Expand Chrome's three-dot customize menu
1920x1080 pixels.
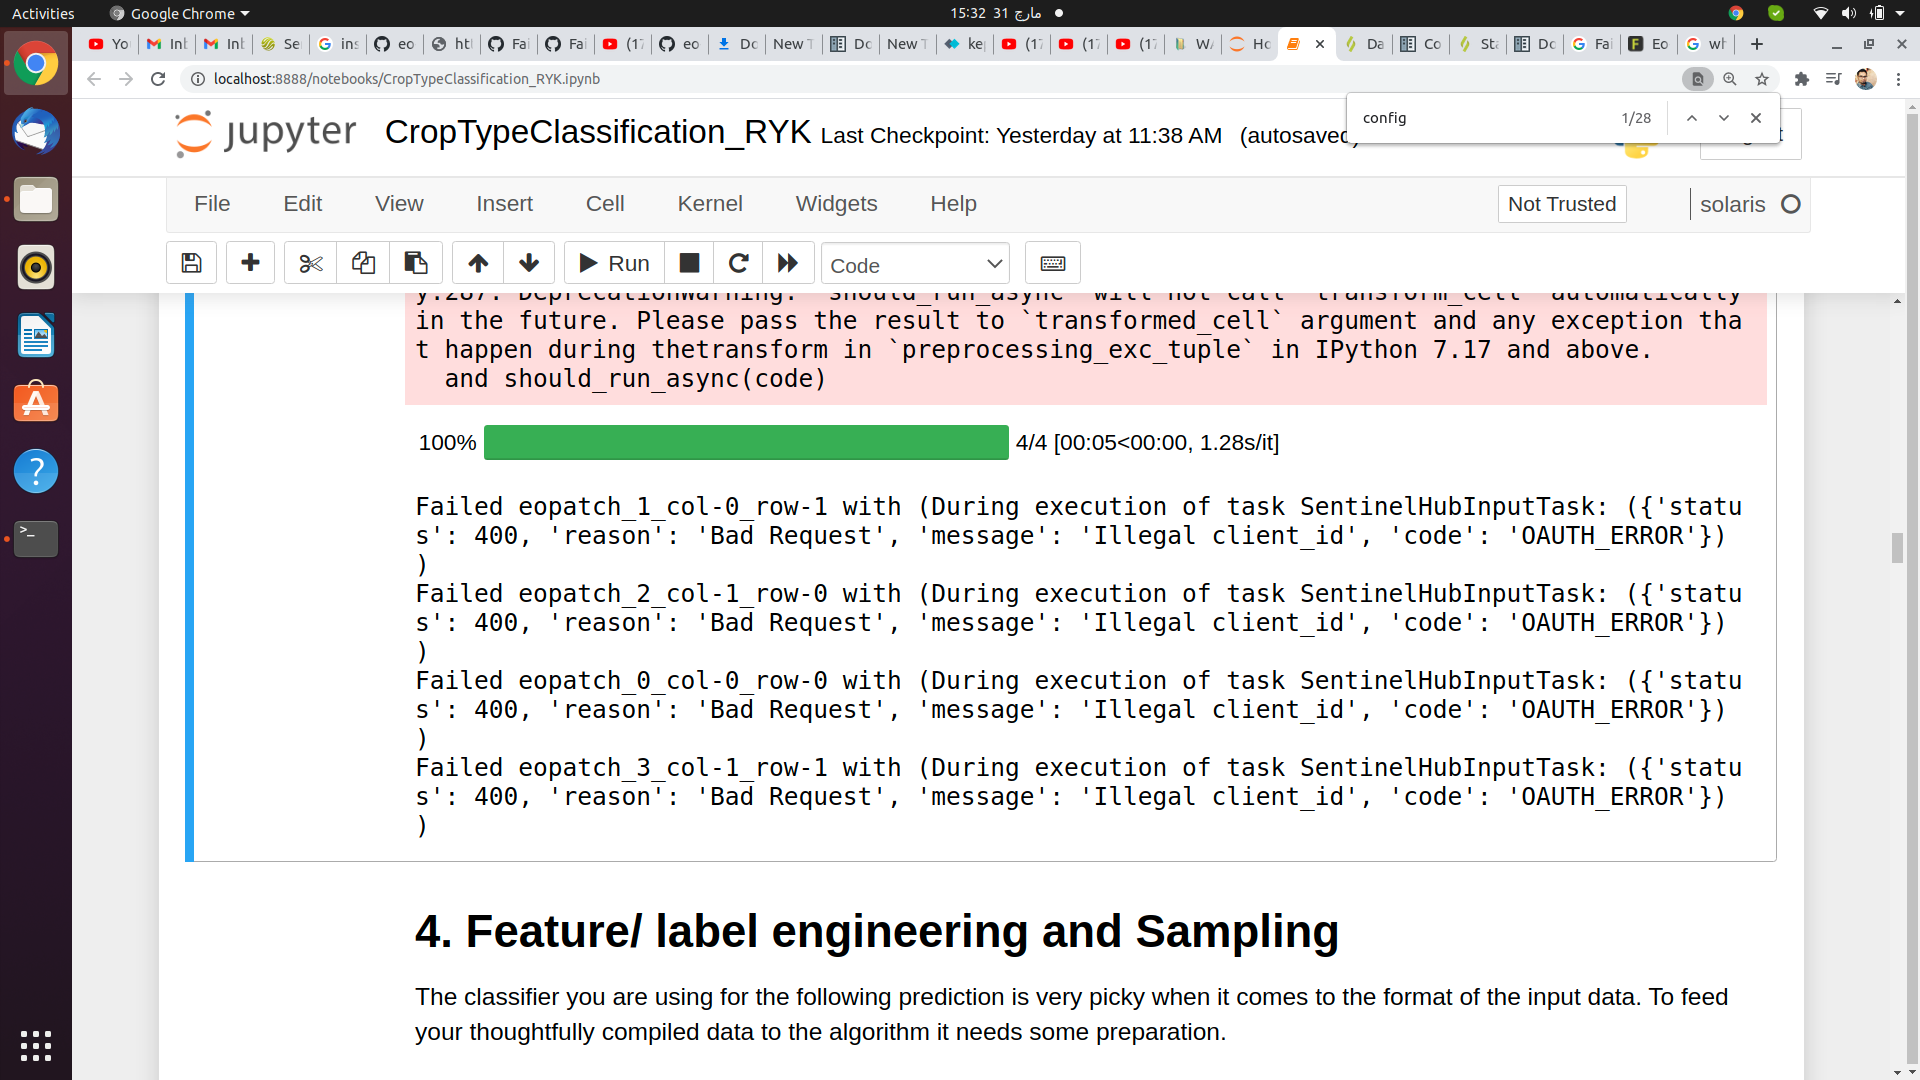point(1900,79)
